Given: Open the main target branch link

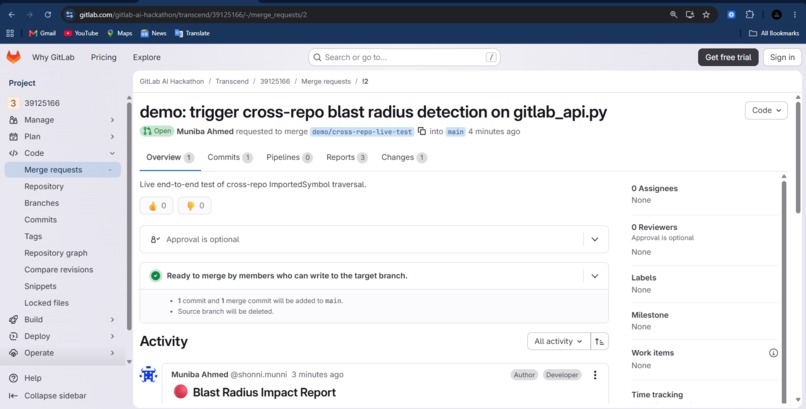Looking at the screenshot, I should point(455,132).
